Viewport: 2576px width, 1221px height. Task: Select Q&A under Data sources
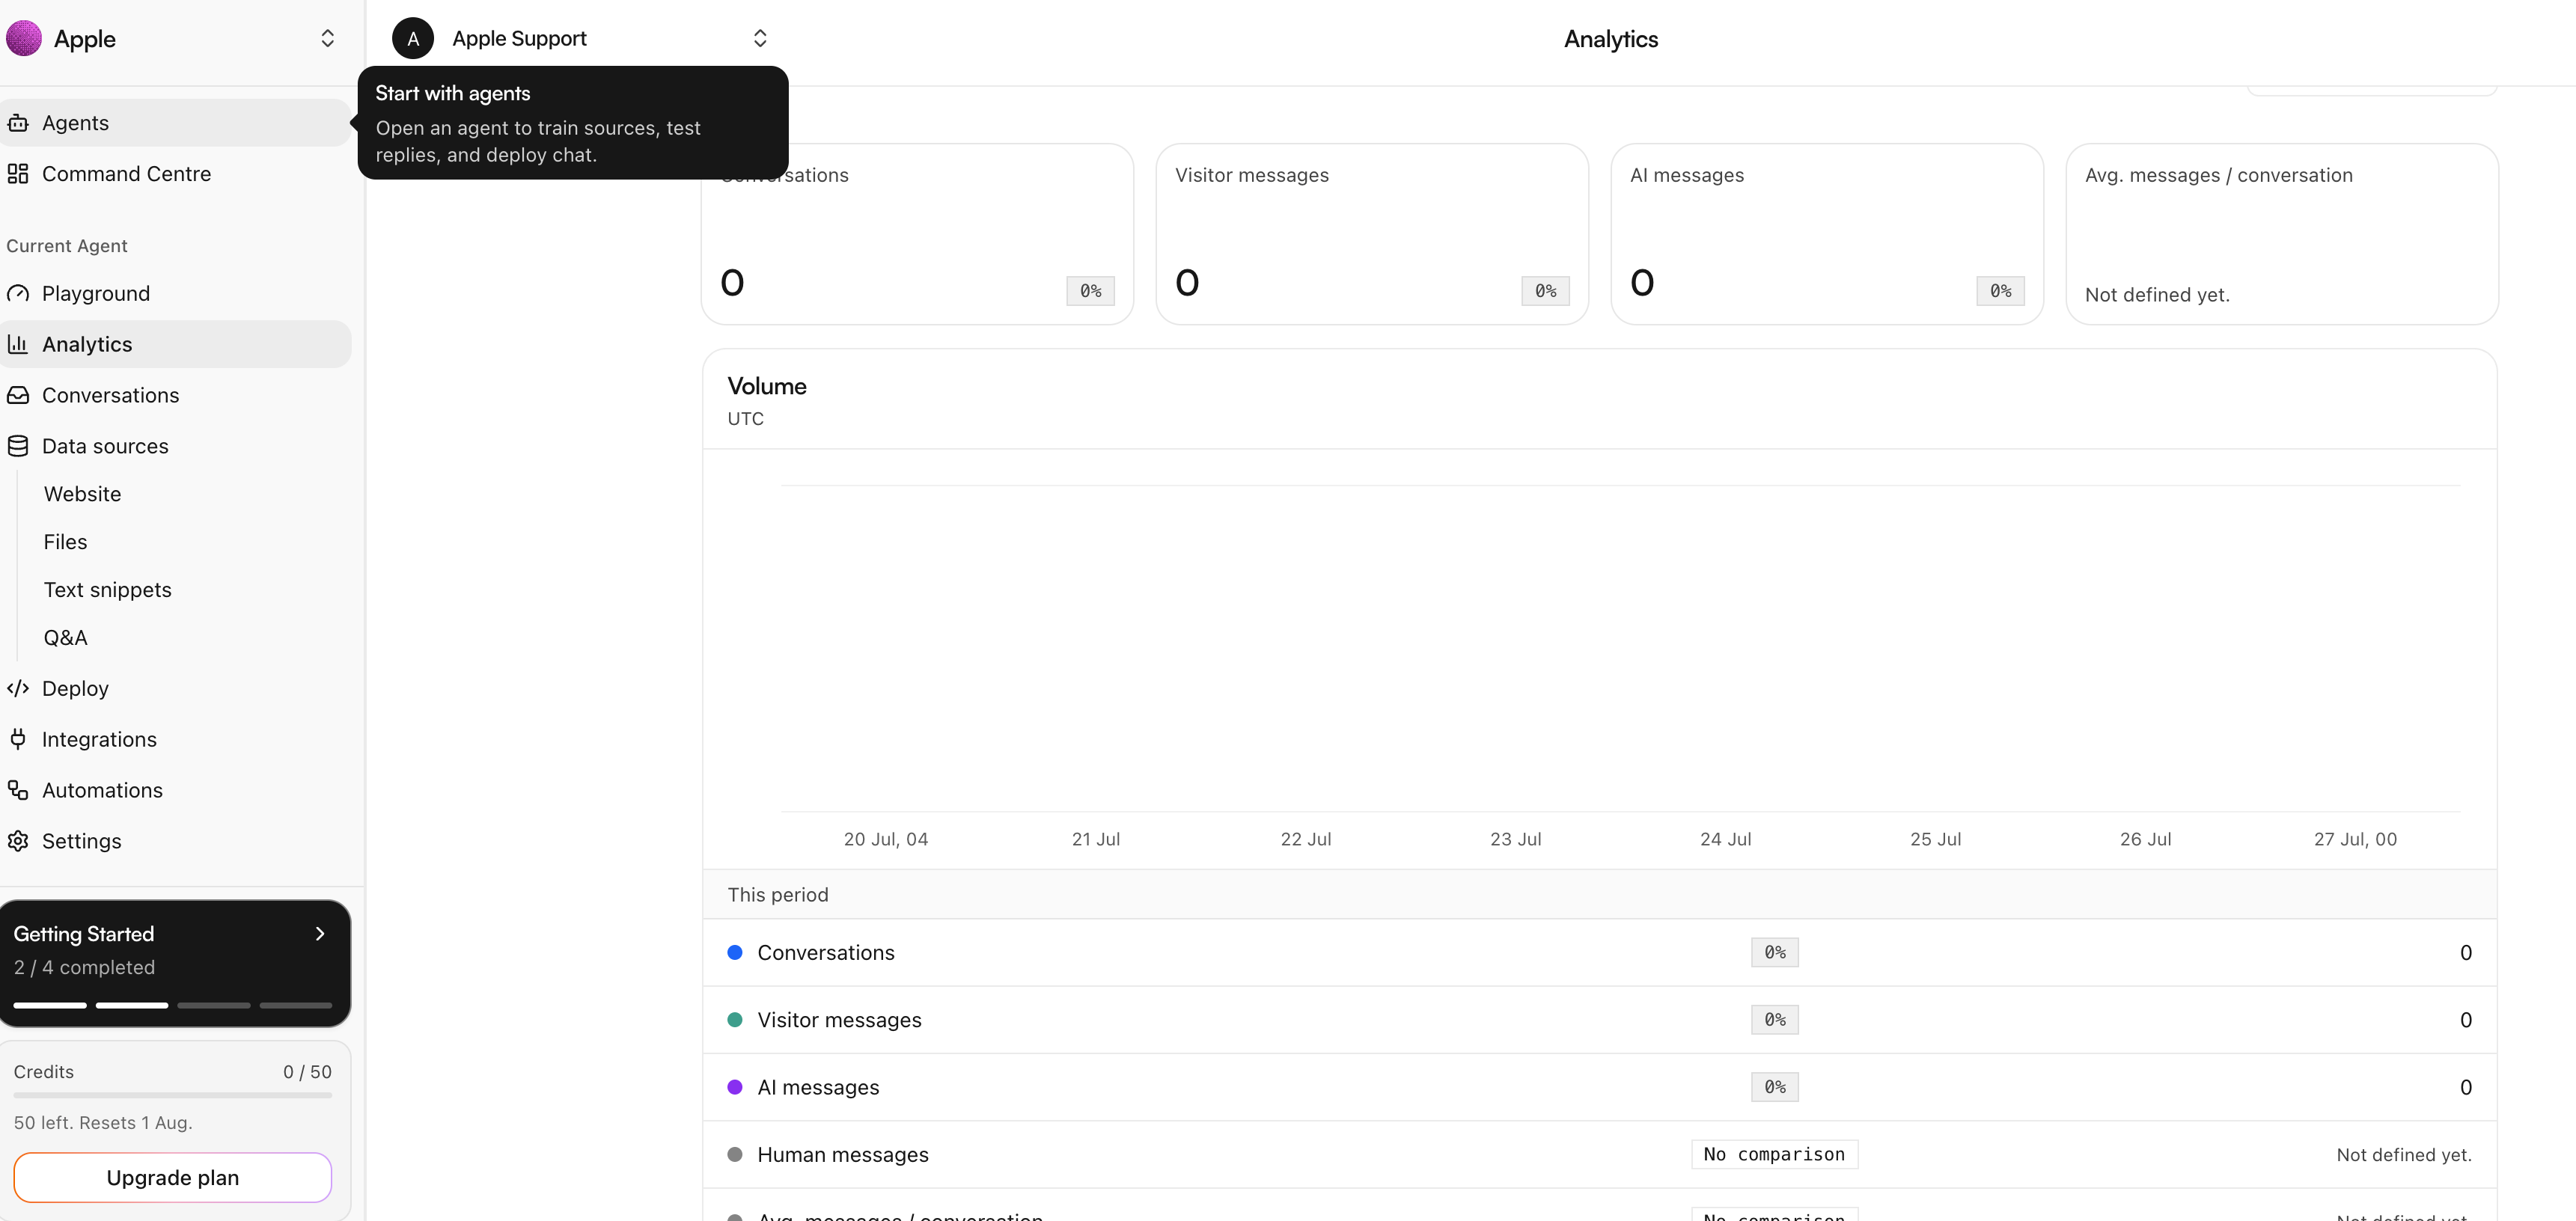(65, 638)
